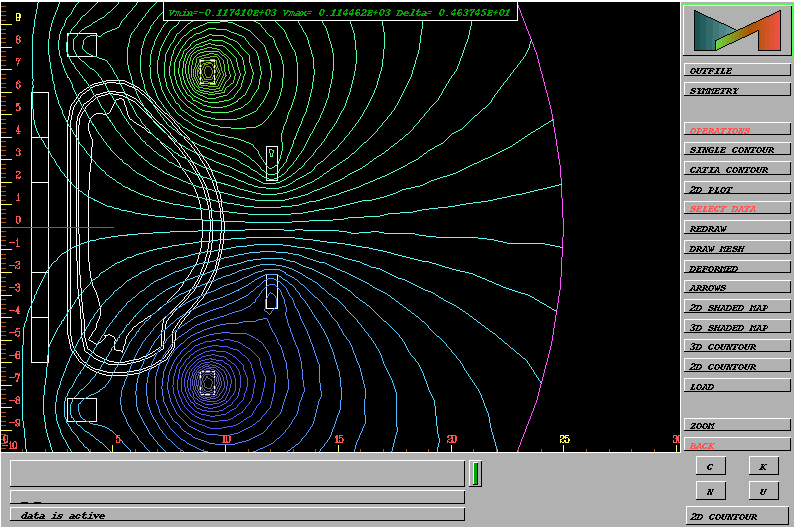Click the x-axis tick label 15
The width and height of the screenshot is (795, 527).
(339, 439)
